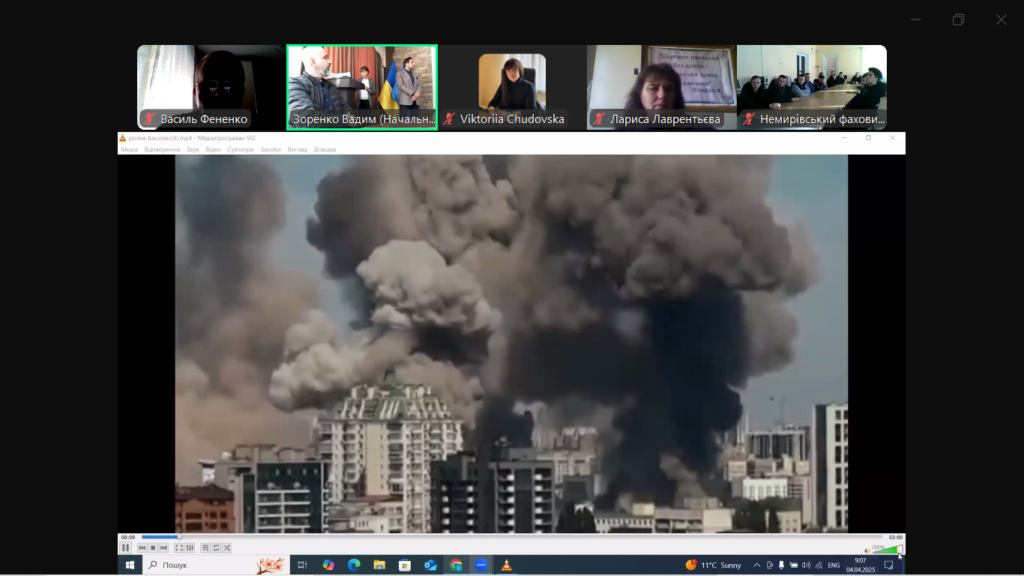The width and height of the screenshot is (1024, 576).
Task: Open the Субтитри menu in VLC
Action: pos(240,149)
